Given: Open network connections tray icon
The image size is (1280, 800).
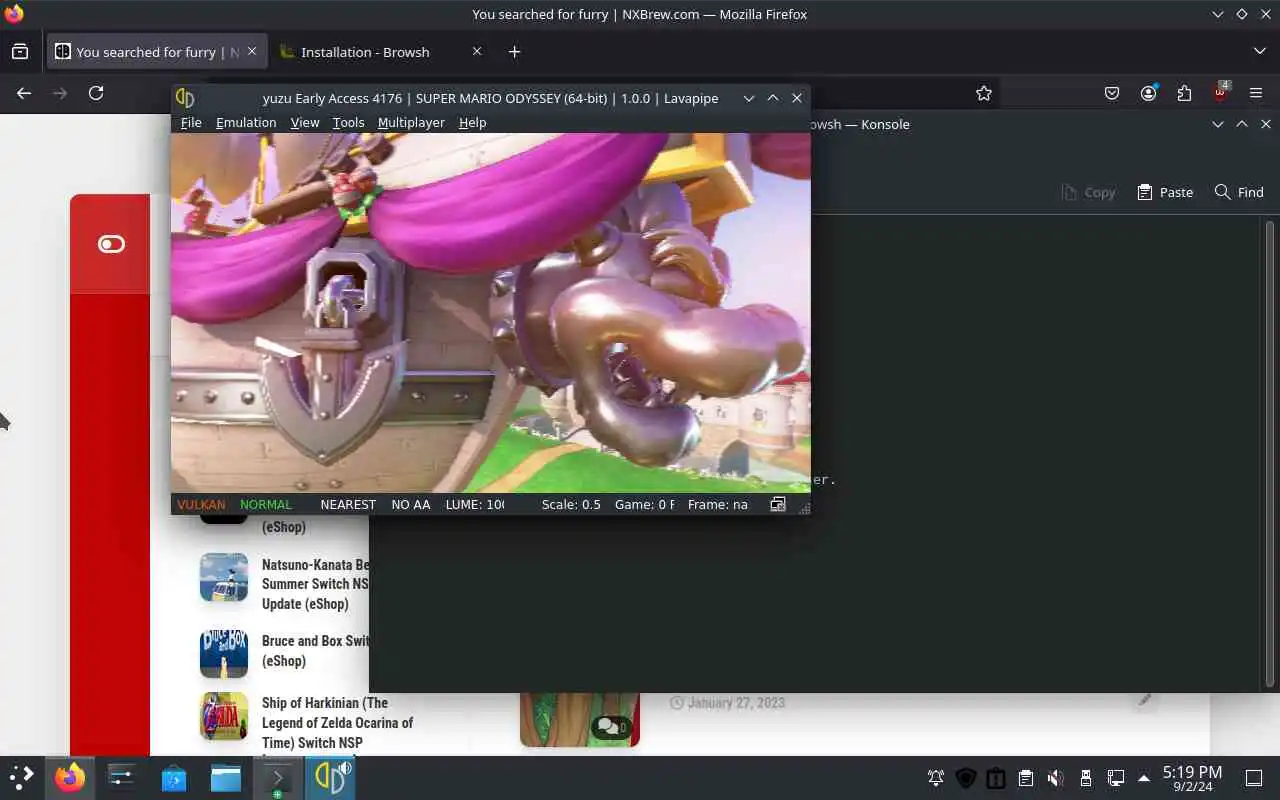Looking at the screenshot, I should [1116, 778].
